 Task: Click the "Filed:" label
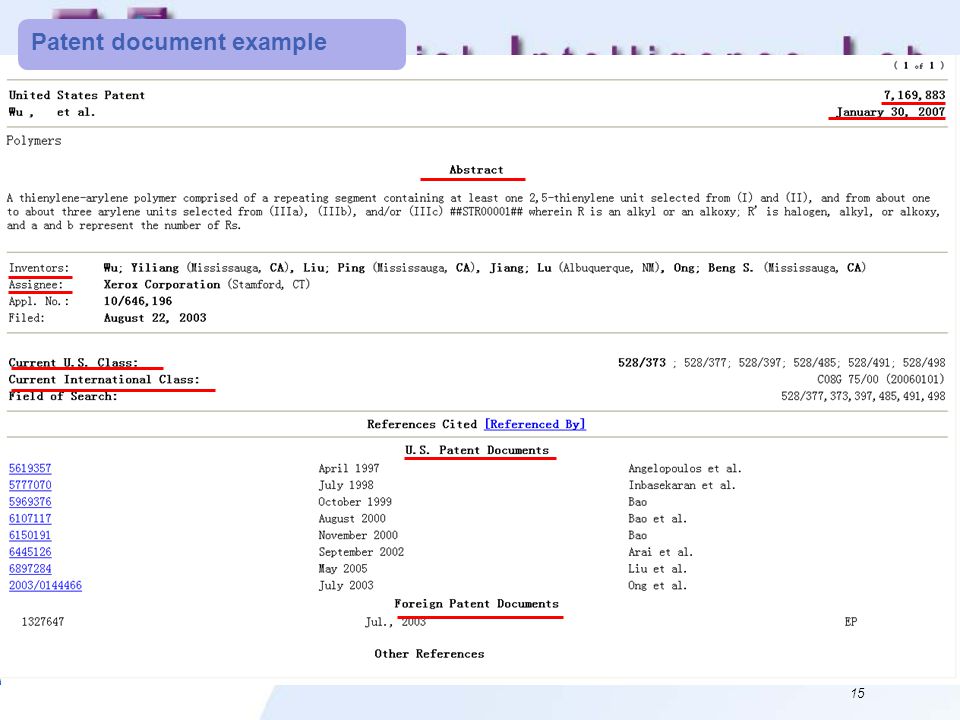point(26,318)
